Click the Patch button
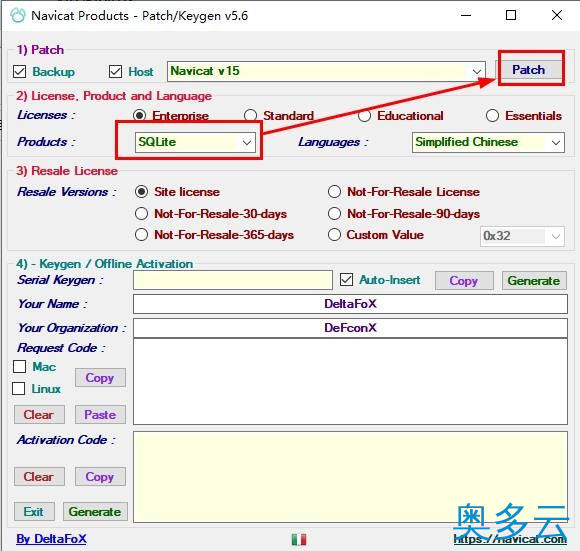The width and height of the screenshot is (580, 551). 528,70
